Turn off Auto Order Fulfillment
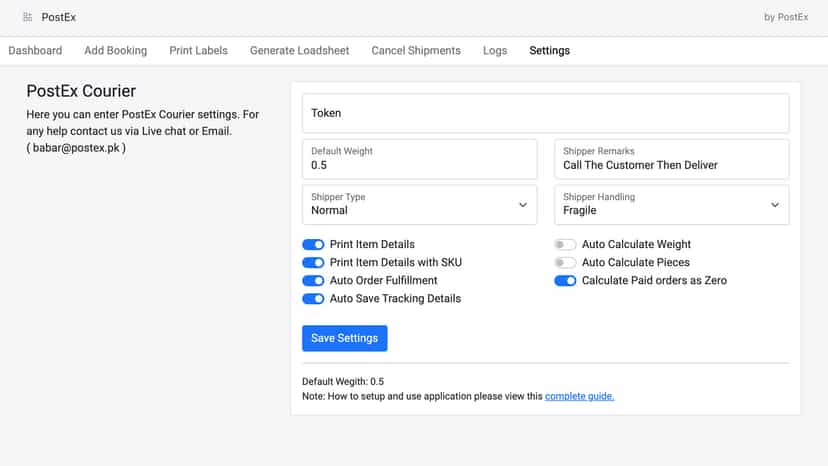Image resolution: width=828 pixels, height=466 pixels. point(313,281)
